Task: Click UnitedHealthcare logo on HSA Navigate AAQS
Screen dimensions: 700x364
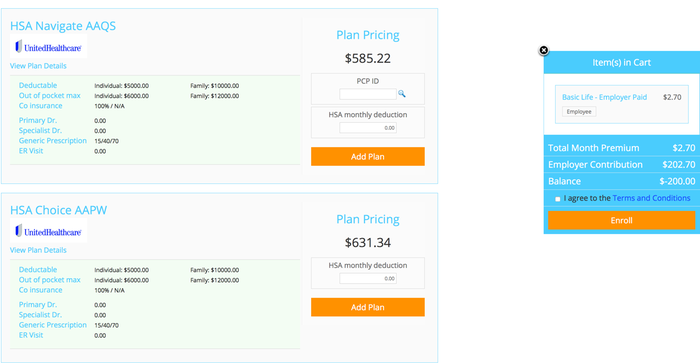Action: coord(48,47)
